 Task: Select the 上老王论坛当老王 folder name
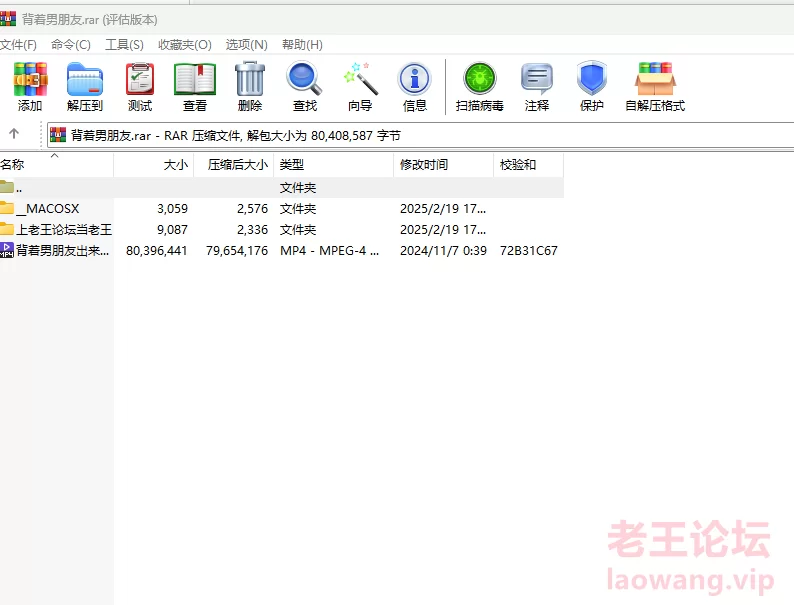coord(64,229)
